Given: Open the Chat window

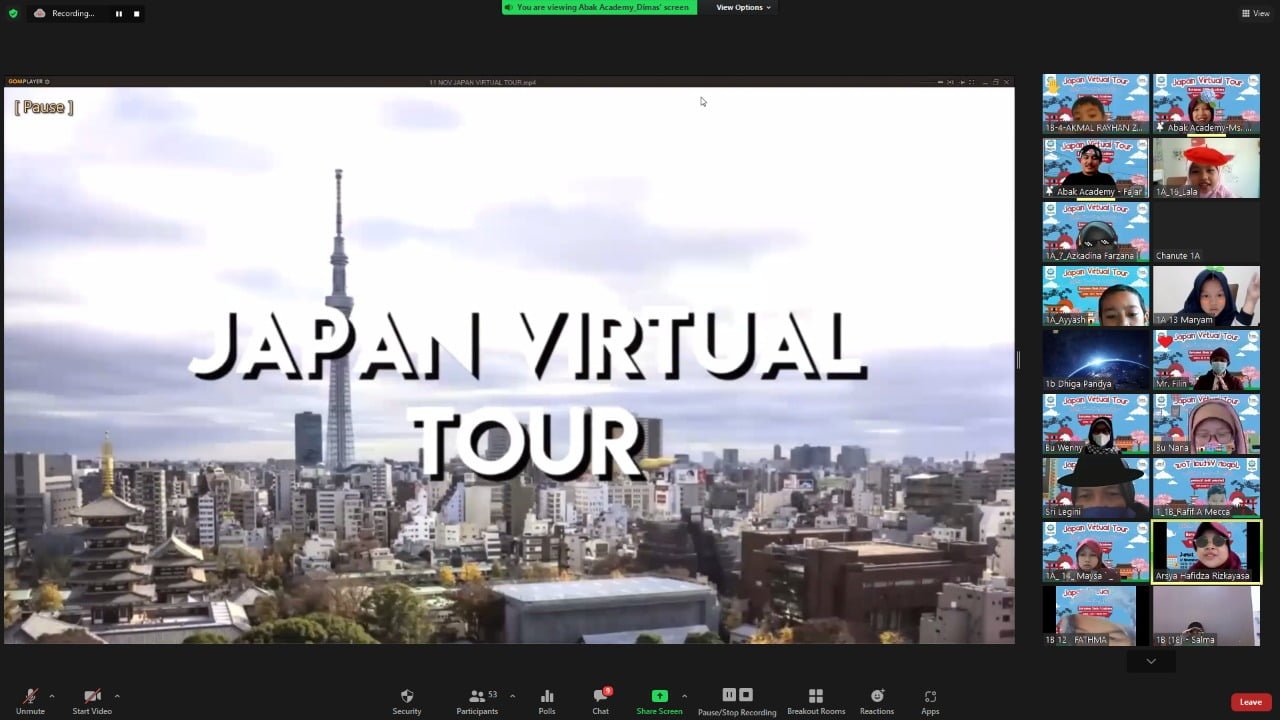Looking at the screenshot, I should (600, 700).
